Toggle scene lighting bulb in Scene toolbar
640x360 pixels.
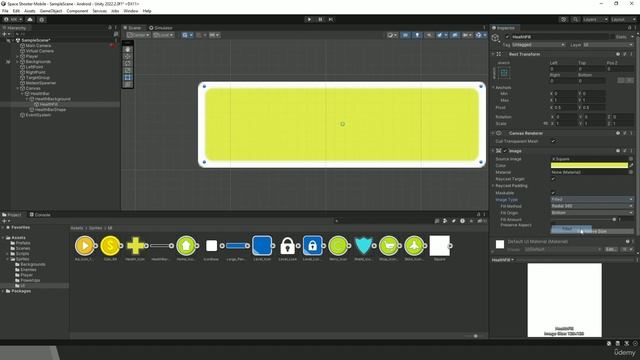click(417, 35)
